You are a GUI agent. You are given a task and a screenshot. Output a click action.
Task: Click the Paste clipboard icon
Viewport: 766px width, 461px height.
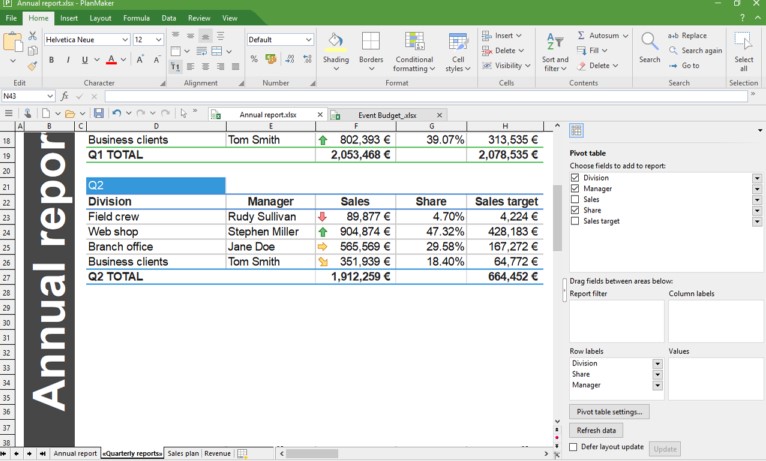[x=13, y=42]
